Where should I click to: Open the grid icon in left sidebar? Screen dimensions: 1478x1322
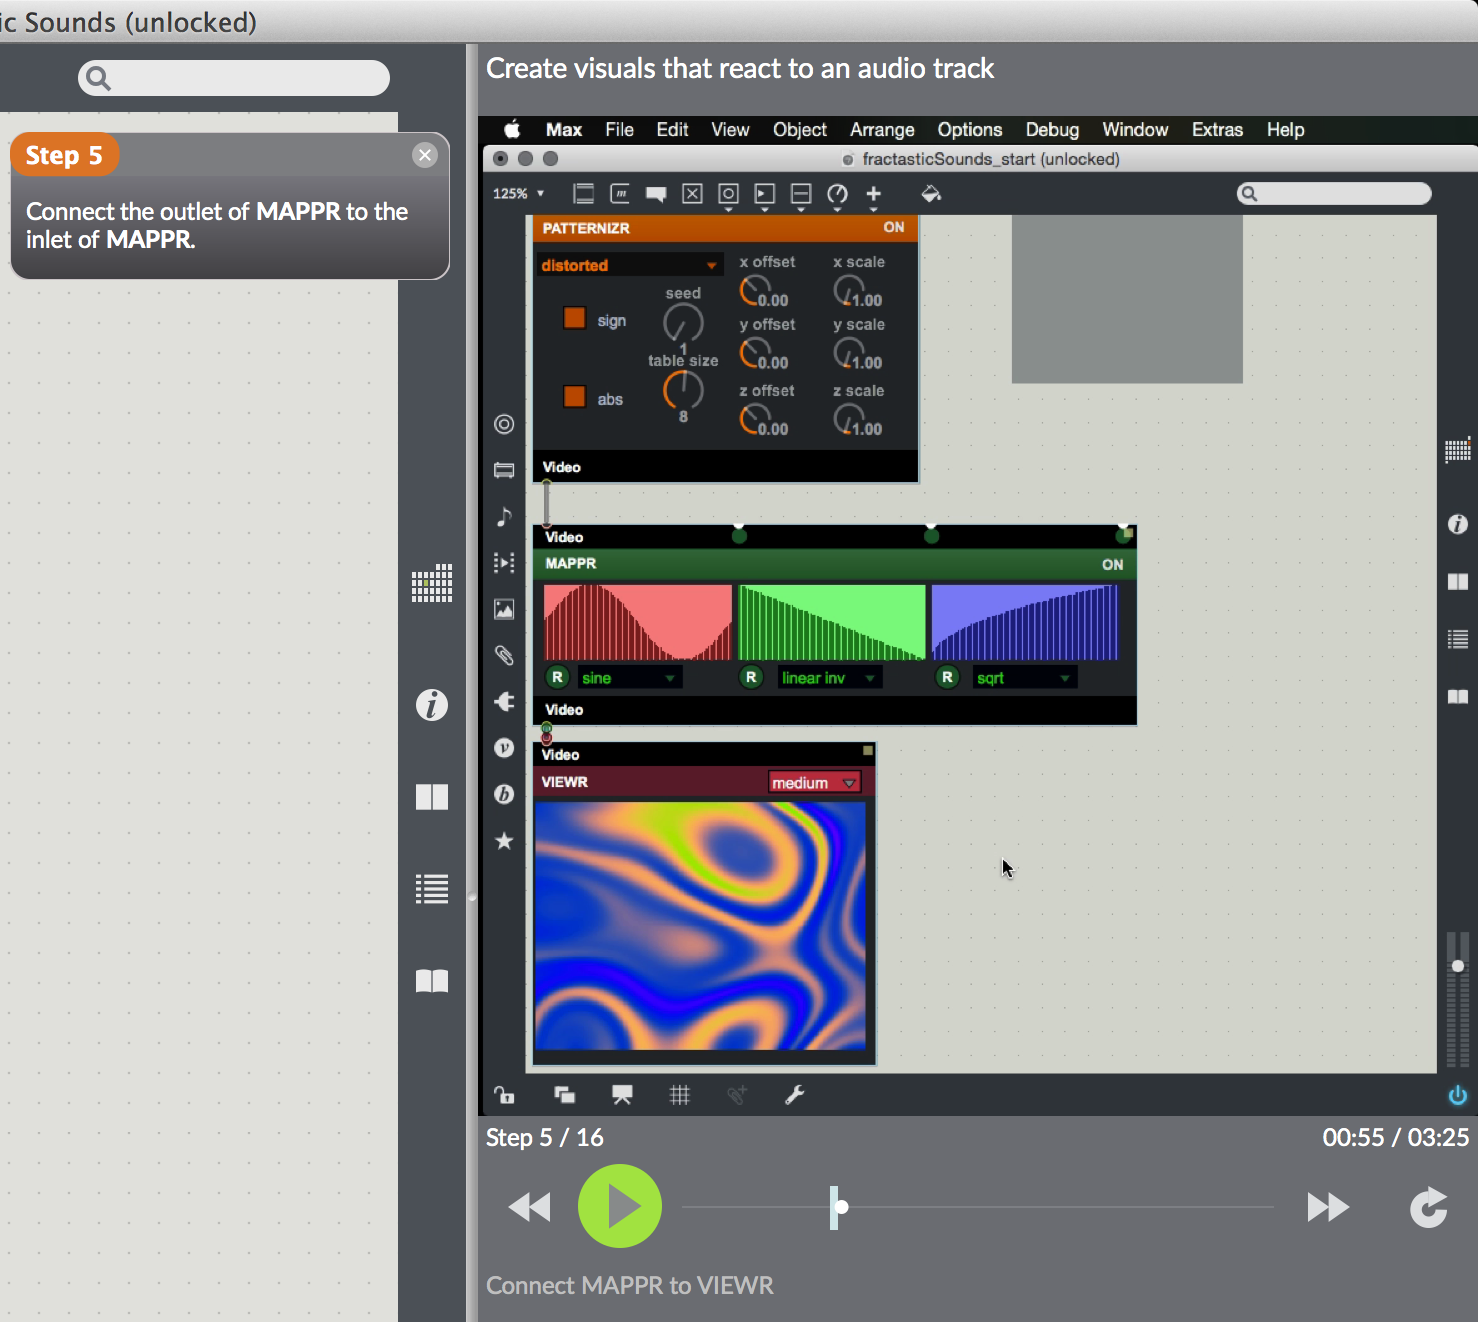pos(431,583)
